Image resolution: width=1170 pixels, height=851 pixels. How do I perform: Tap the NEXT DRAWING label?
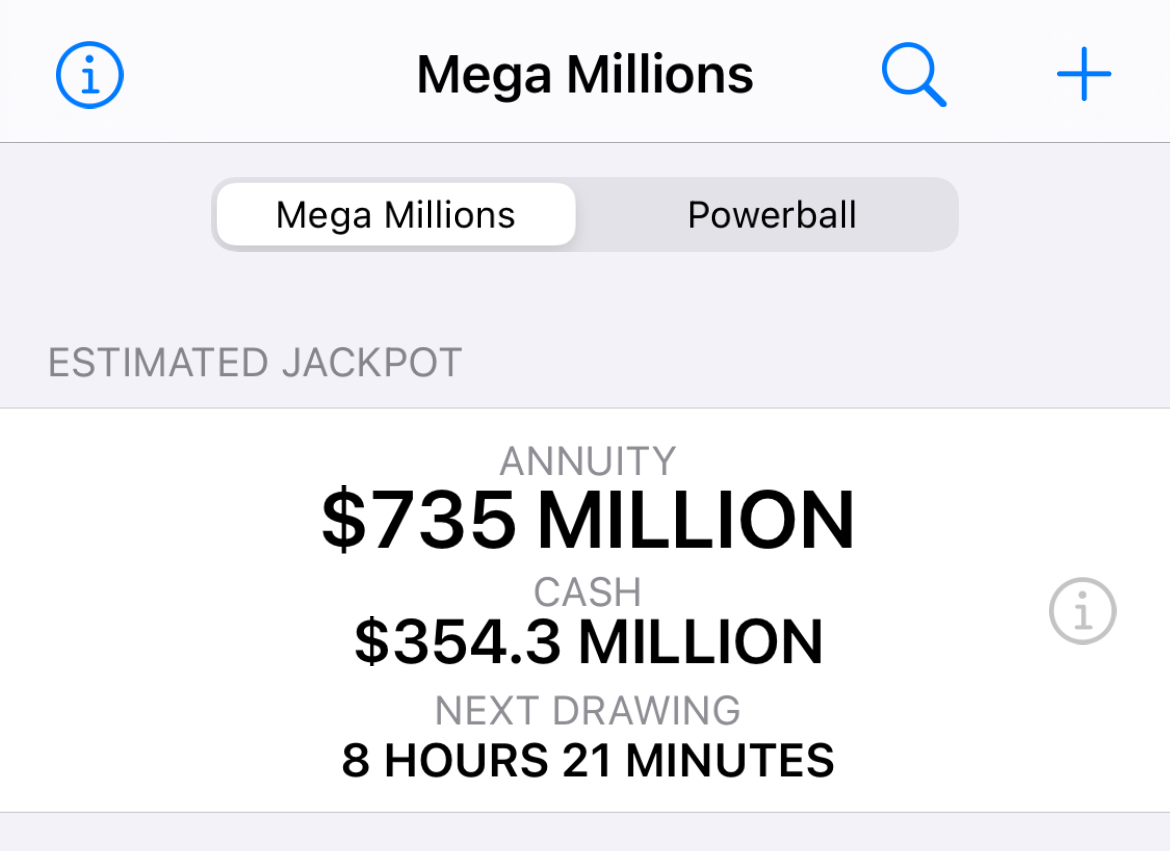point(587,710)
